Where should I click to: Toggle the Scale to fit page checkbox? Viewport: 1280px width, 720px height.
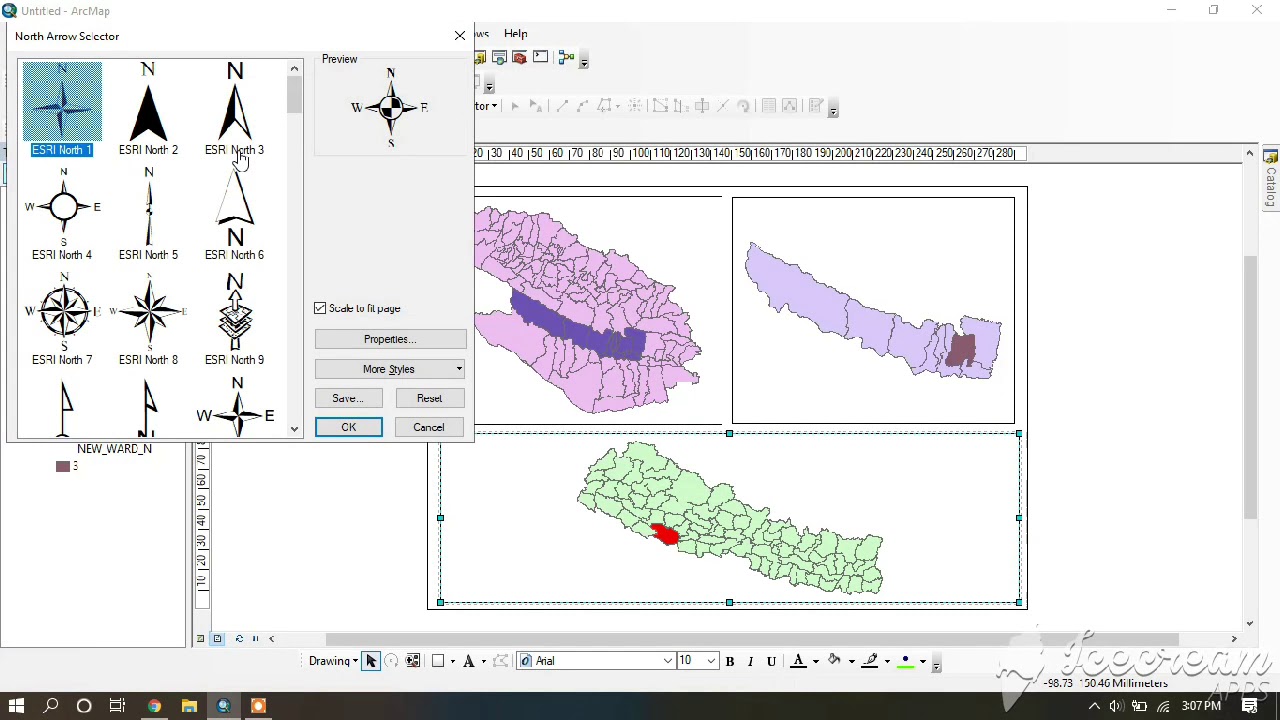(320, 308)
